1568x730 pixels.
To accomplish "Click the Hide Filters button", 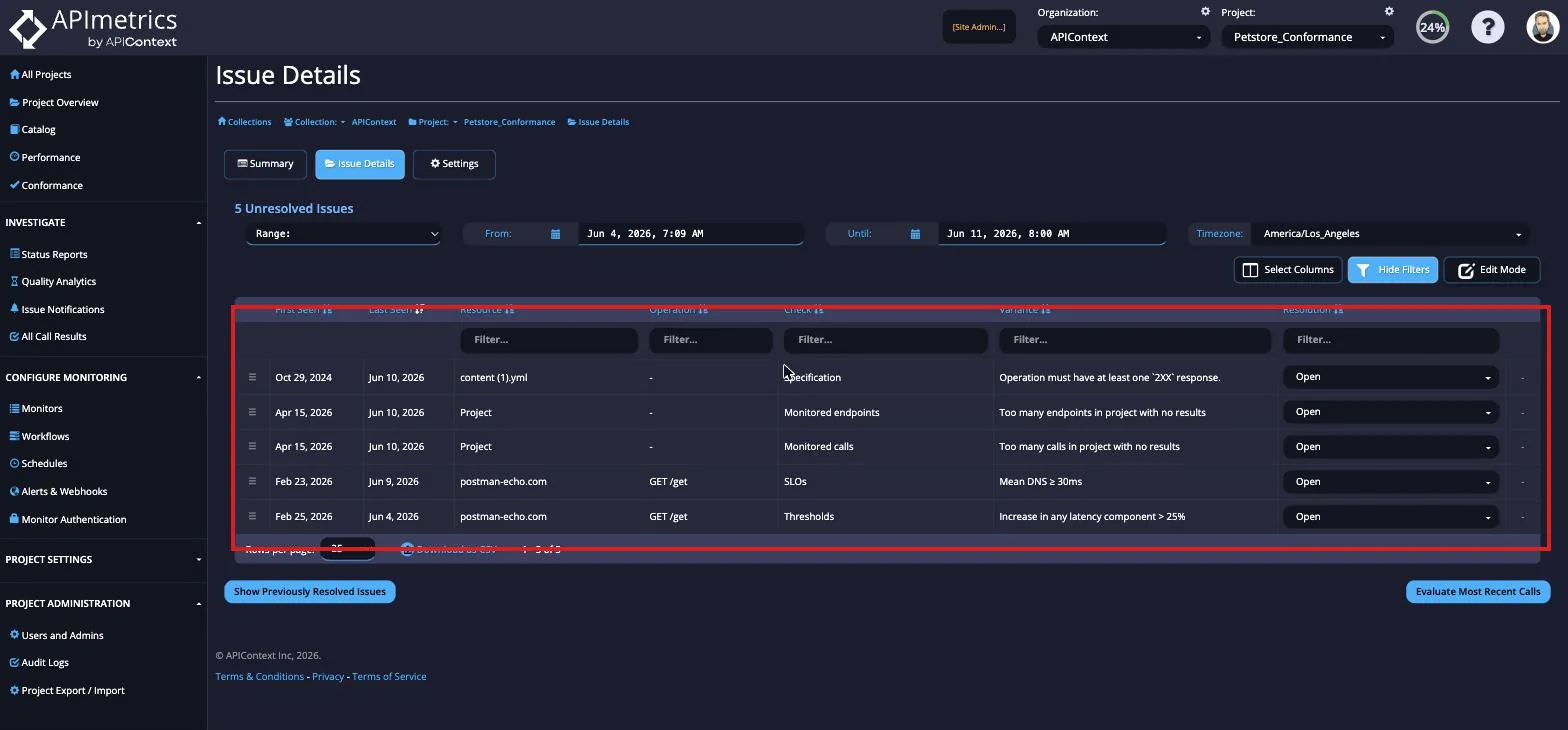I will (1393, 270).
